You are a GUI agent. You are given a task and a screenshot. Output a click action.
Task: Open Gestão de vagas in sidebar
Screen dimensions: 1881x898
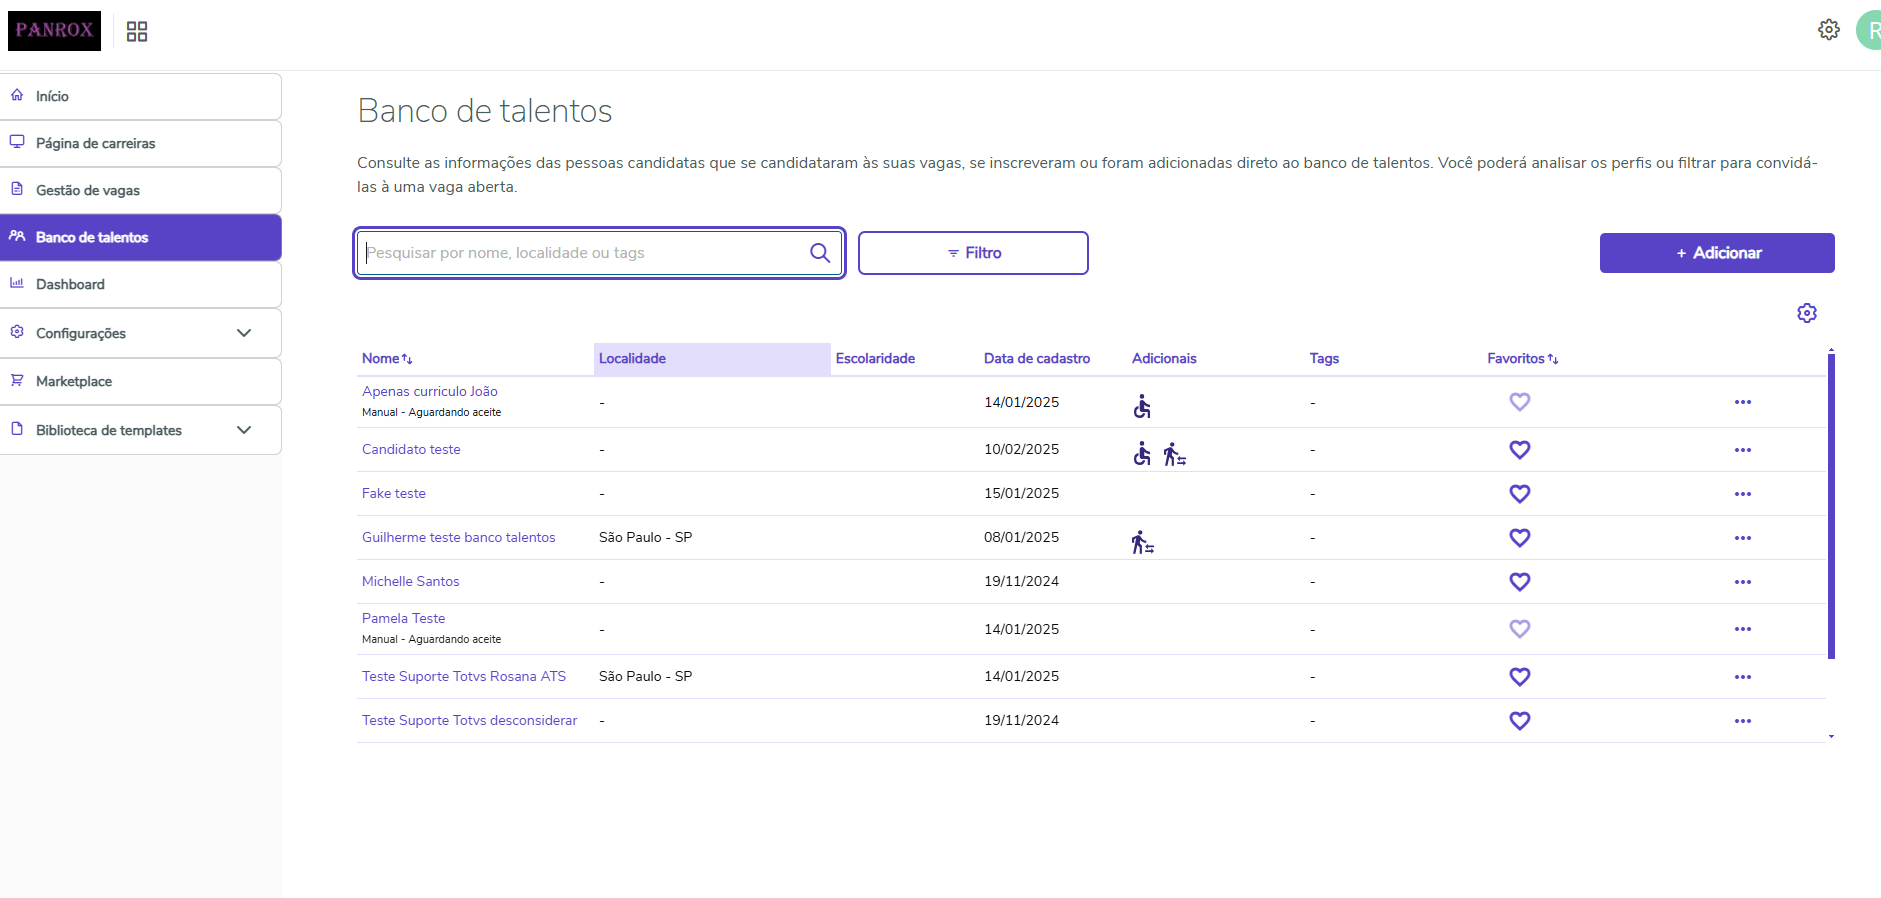pos(140,190)
